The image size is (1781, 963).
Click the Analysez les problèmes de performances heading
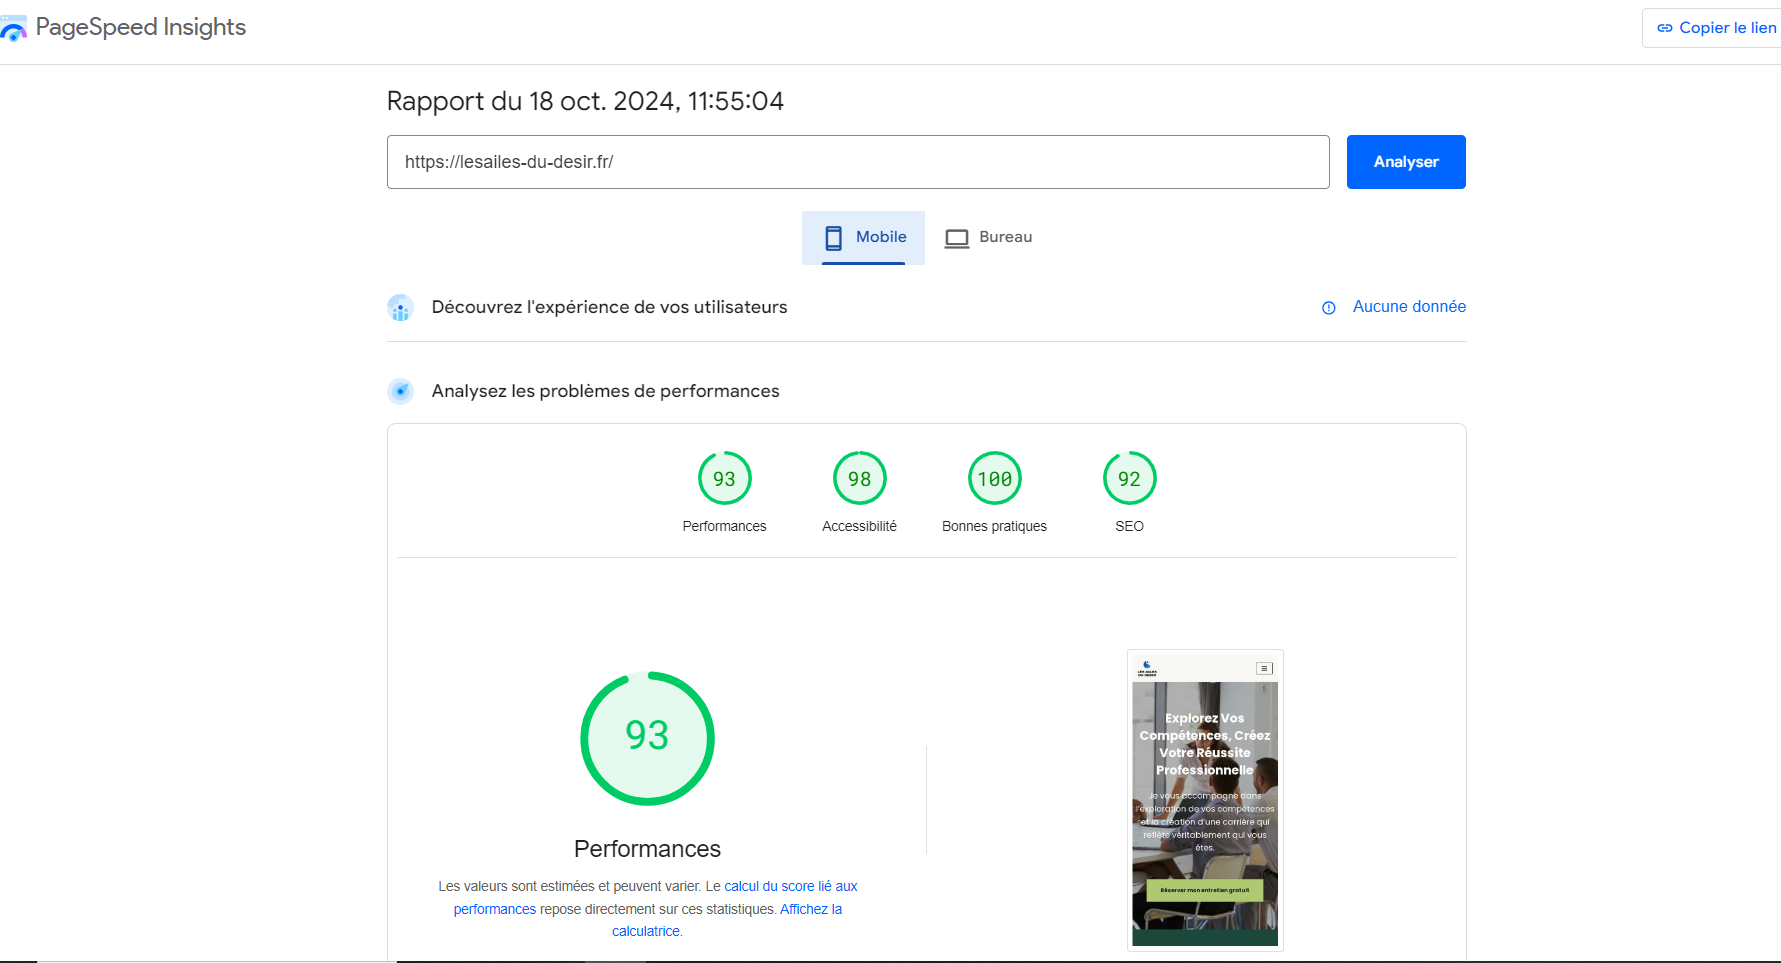tap(606, 391)
